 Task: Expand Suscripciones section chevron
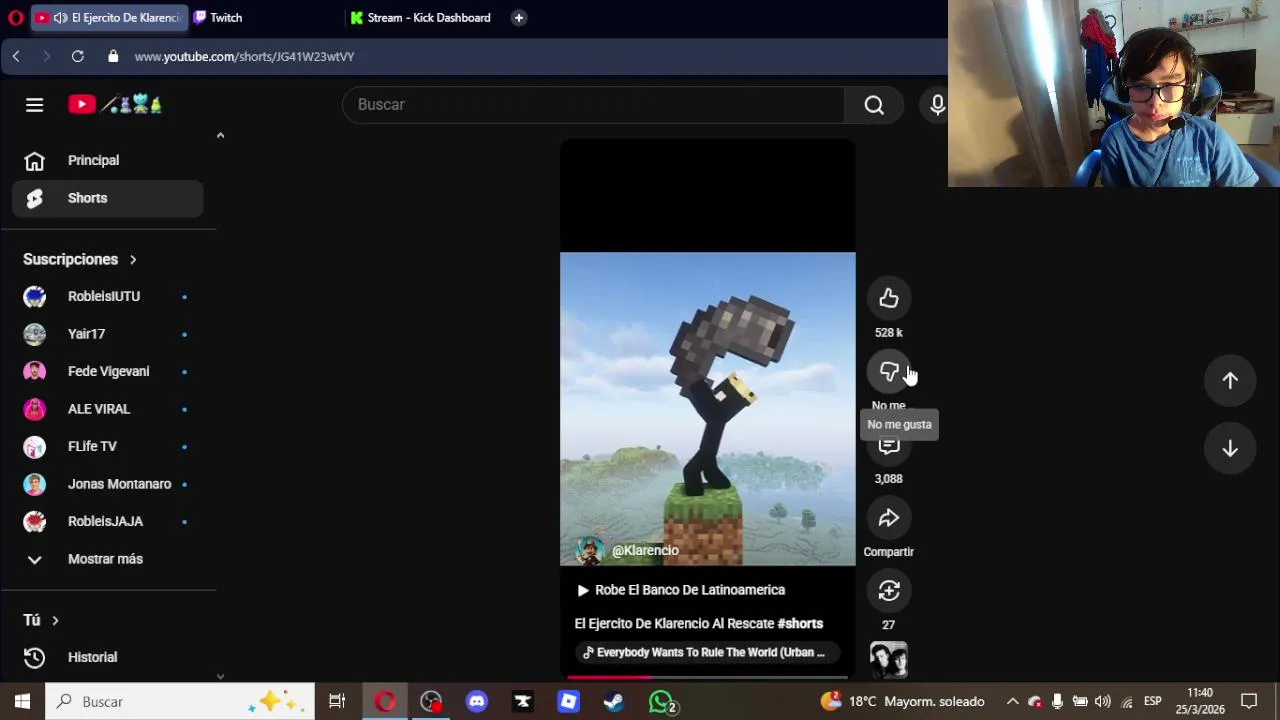[133, 260]
